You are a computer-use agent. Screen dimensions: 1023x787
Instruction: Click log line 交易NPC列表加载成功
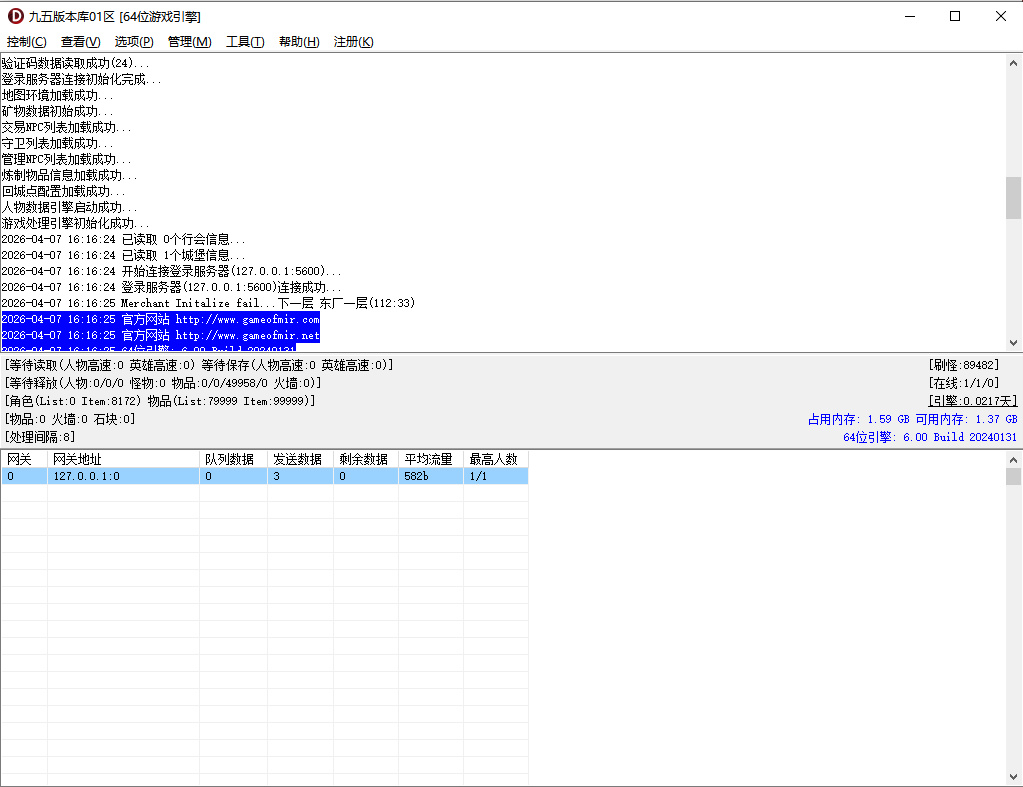tap(66, 127)
